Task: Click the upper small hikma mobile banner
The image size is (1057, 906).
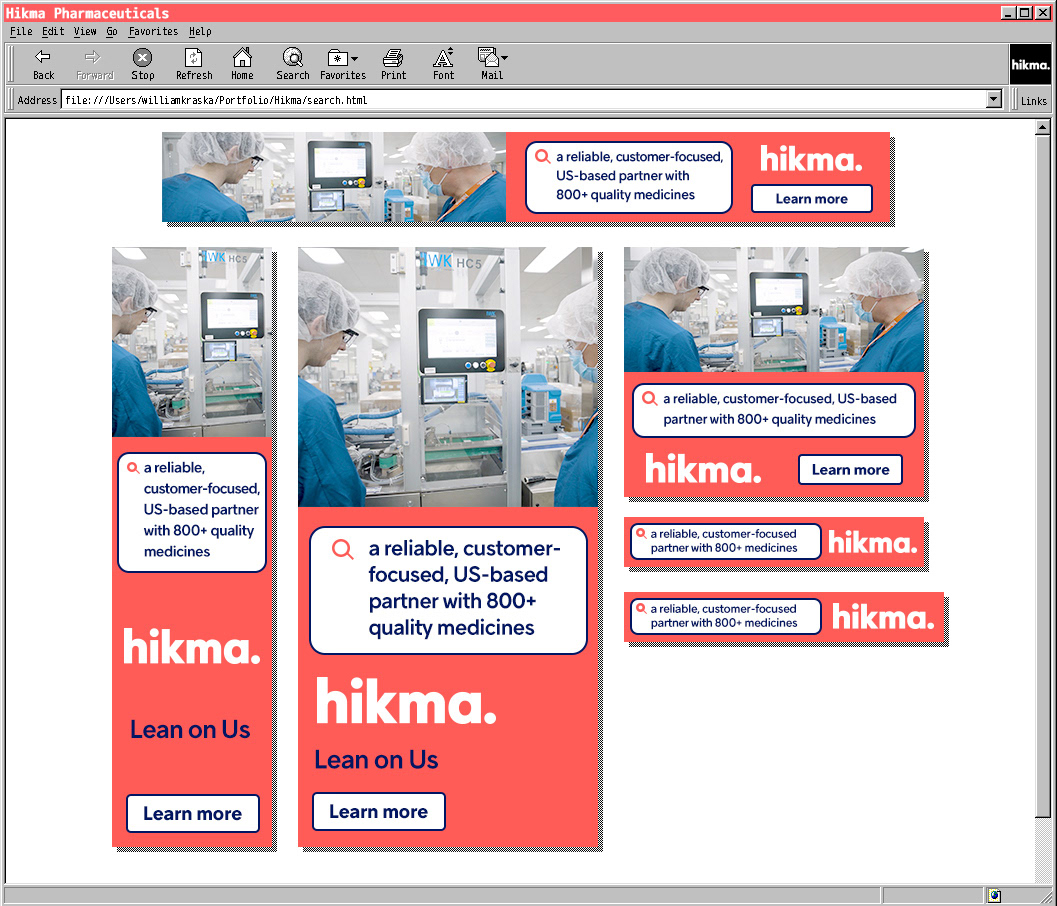Action: [x=773, y=542]
